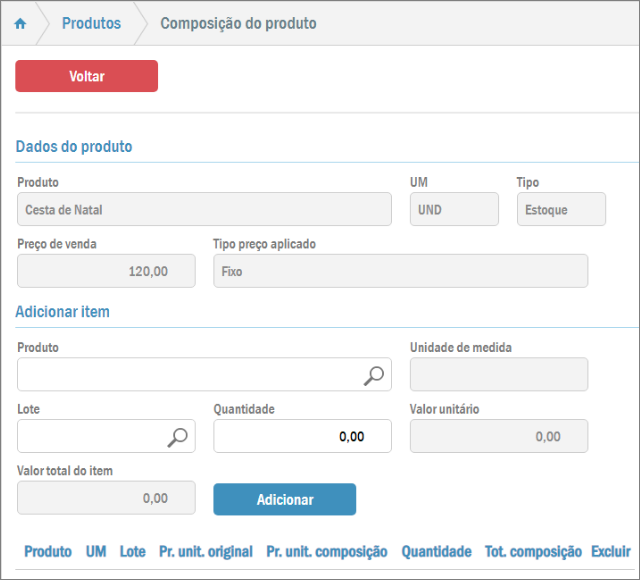Image resolution: width=640 pixels, height=580 pixels.
Task: Click the Unidade de medida field
Action: coord(498,375)
